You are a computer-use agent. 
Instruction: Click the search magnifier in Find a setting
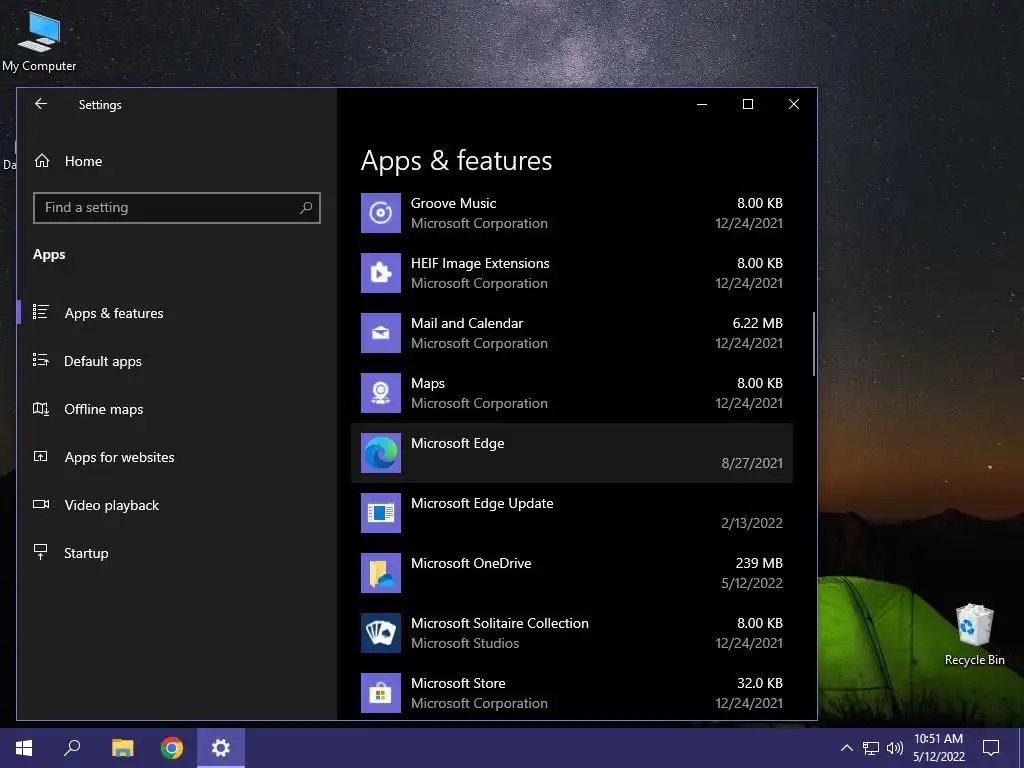pos(306,208)
